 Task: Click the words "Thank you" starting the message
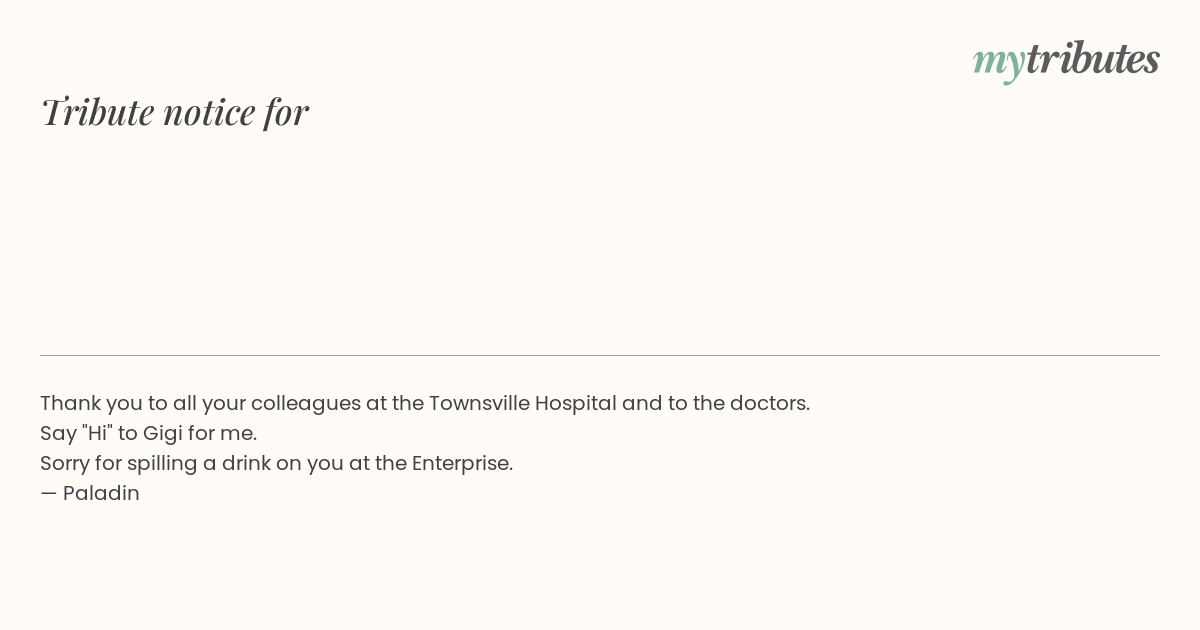coord(78,403)
